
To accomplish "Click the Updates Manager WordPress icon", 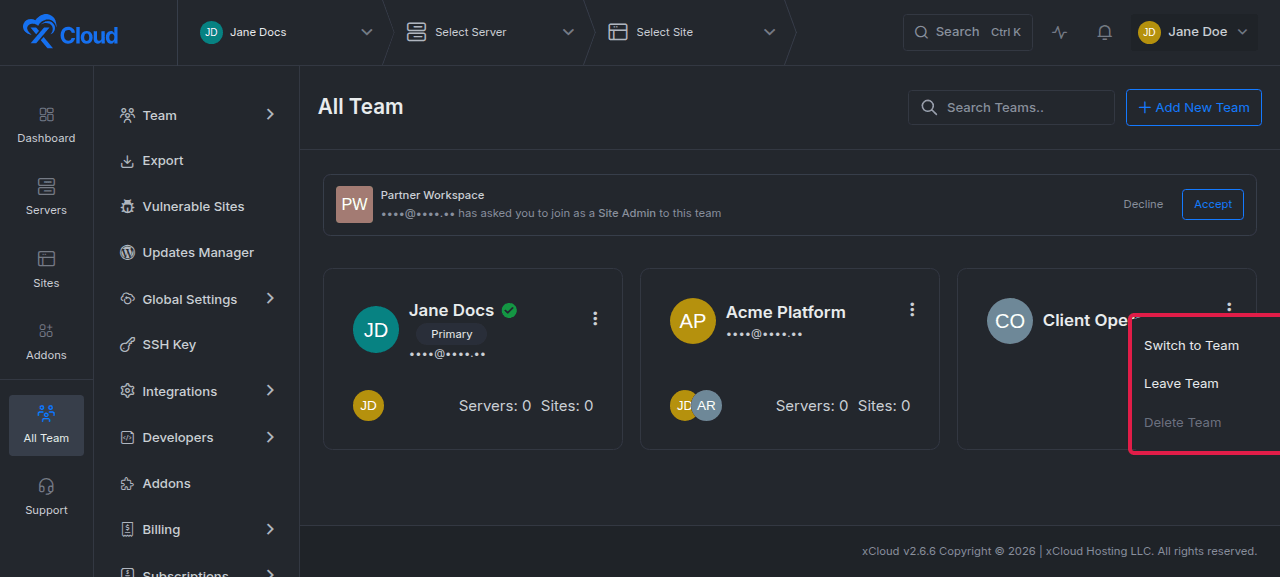I will 127,253.
